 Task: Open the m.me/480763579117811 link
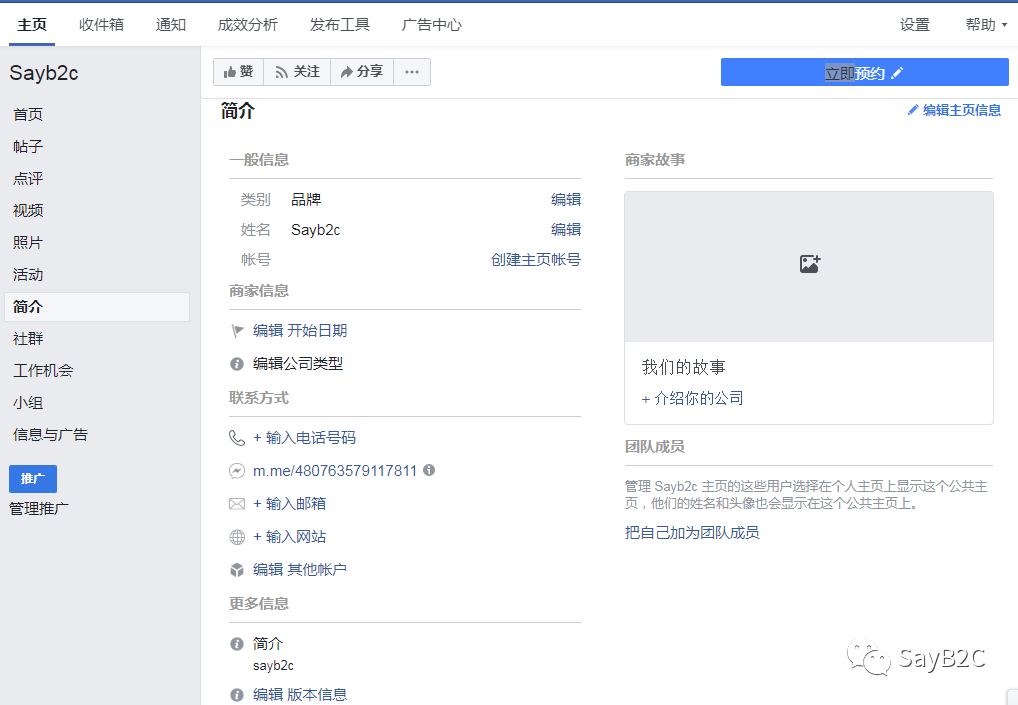click(x=334, y=471)
